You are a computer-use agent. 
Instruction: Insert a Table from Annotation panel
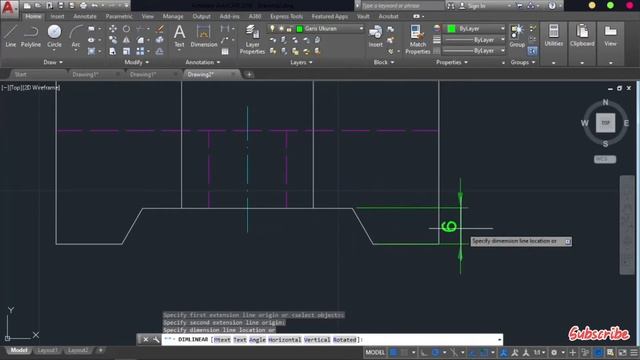(x=225, y=51)
